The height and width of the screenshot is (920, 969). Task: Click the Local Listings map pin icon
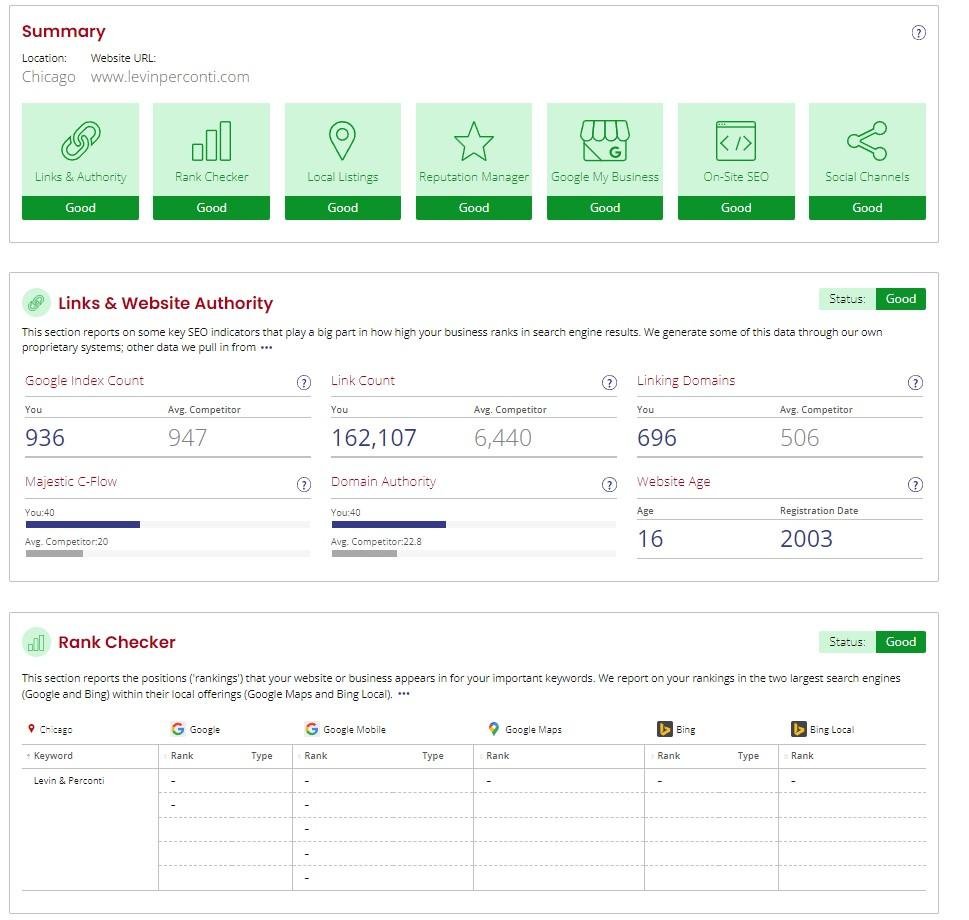pos(342,141)
